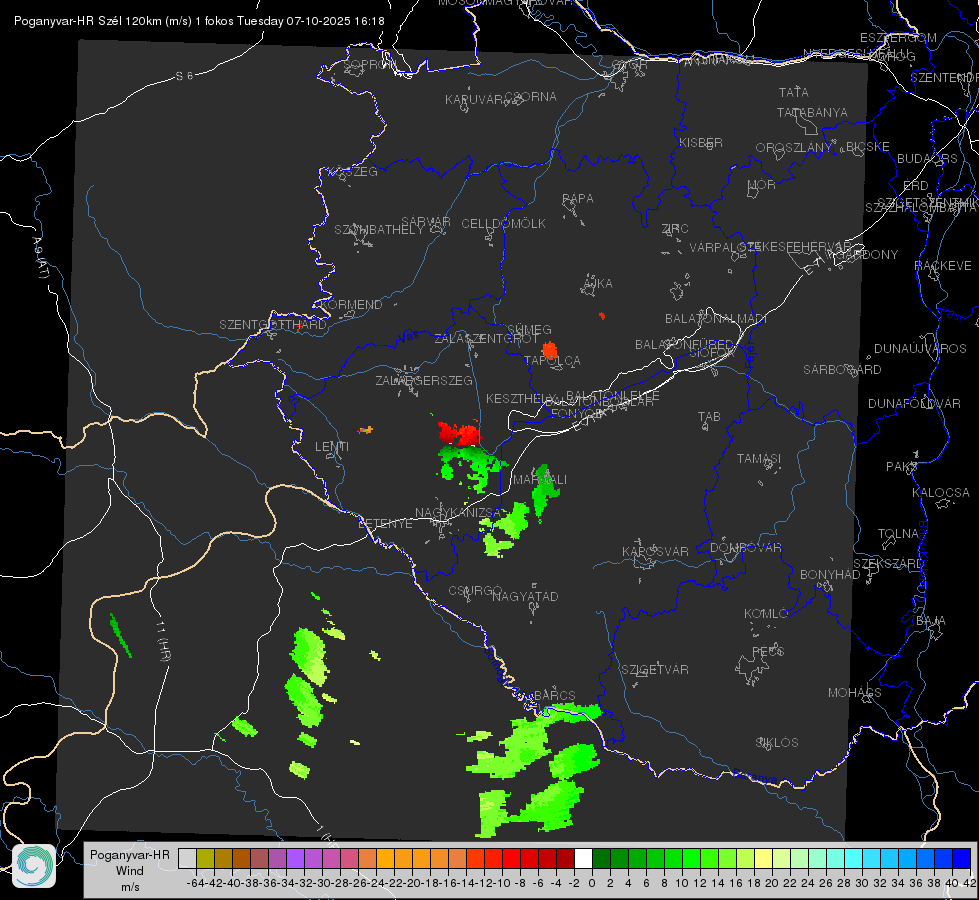Click the BARCS city label
This screenshot has height=900, width=979.
tap(554, 695)
